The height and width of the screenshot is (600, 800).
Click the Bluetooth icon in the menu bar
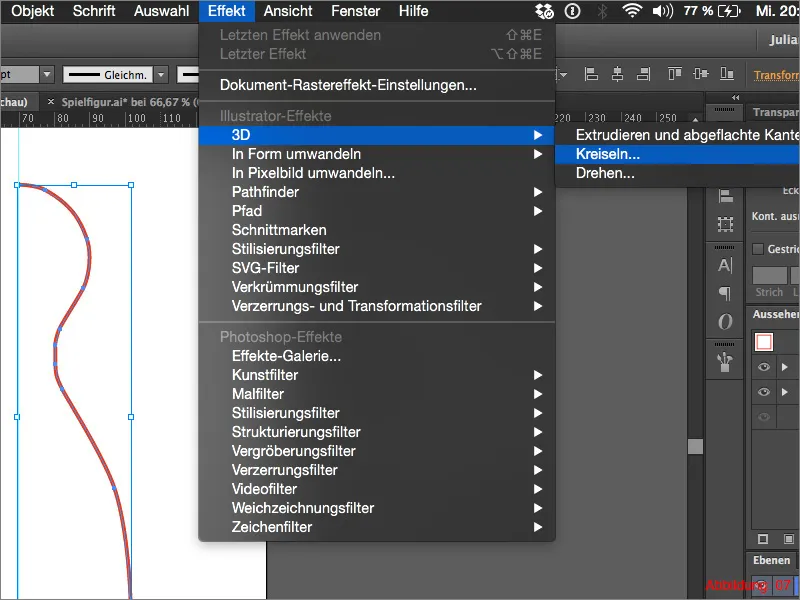point(603,11)
